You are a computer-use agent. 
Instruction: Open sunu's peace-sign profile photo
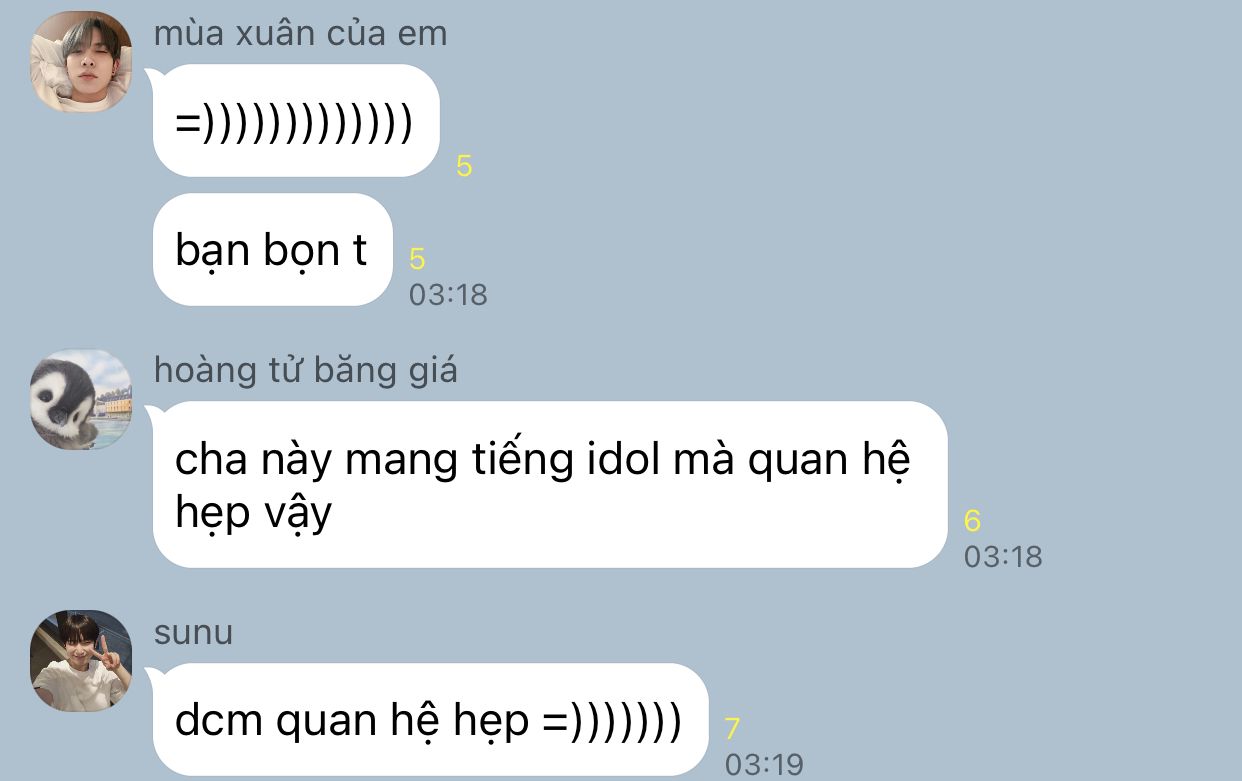[81, 661]
